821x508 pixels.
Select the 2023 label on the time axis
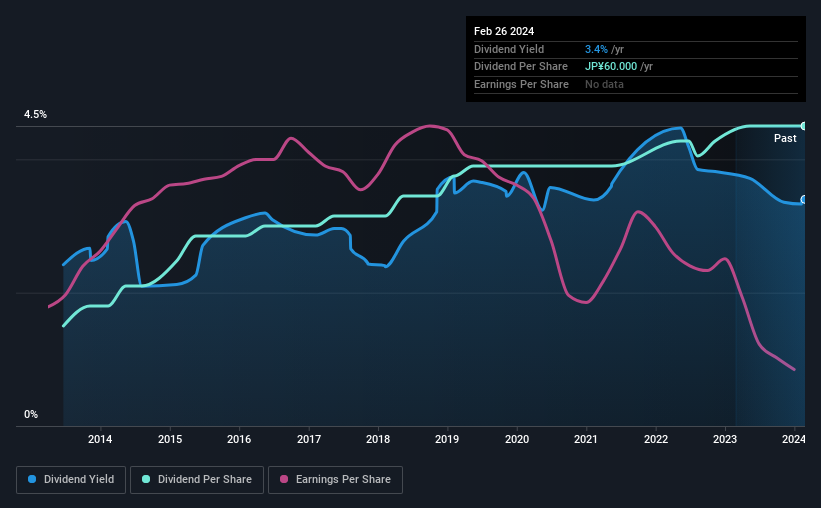click(725, 439)
